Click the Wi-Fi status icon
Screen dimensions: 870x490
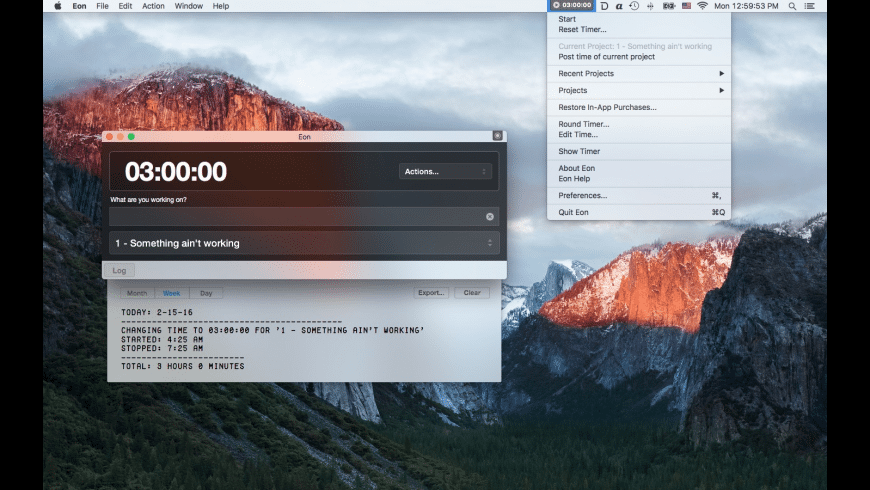pyautogui.click(x=702, y=6)
